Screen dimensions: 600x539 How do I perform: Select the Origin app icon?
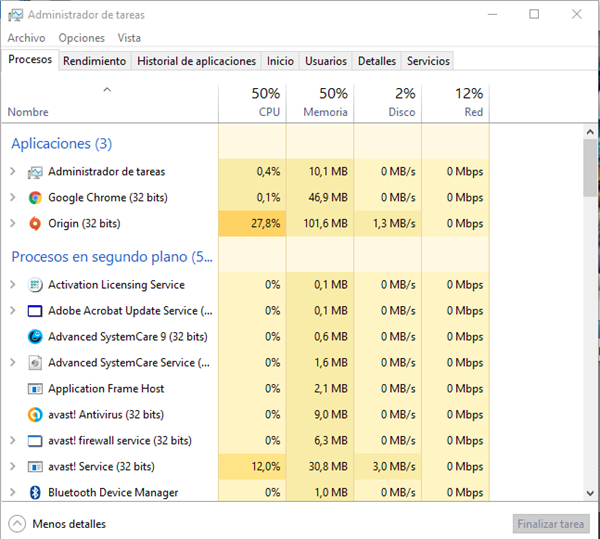(35, 224)
